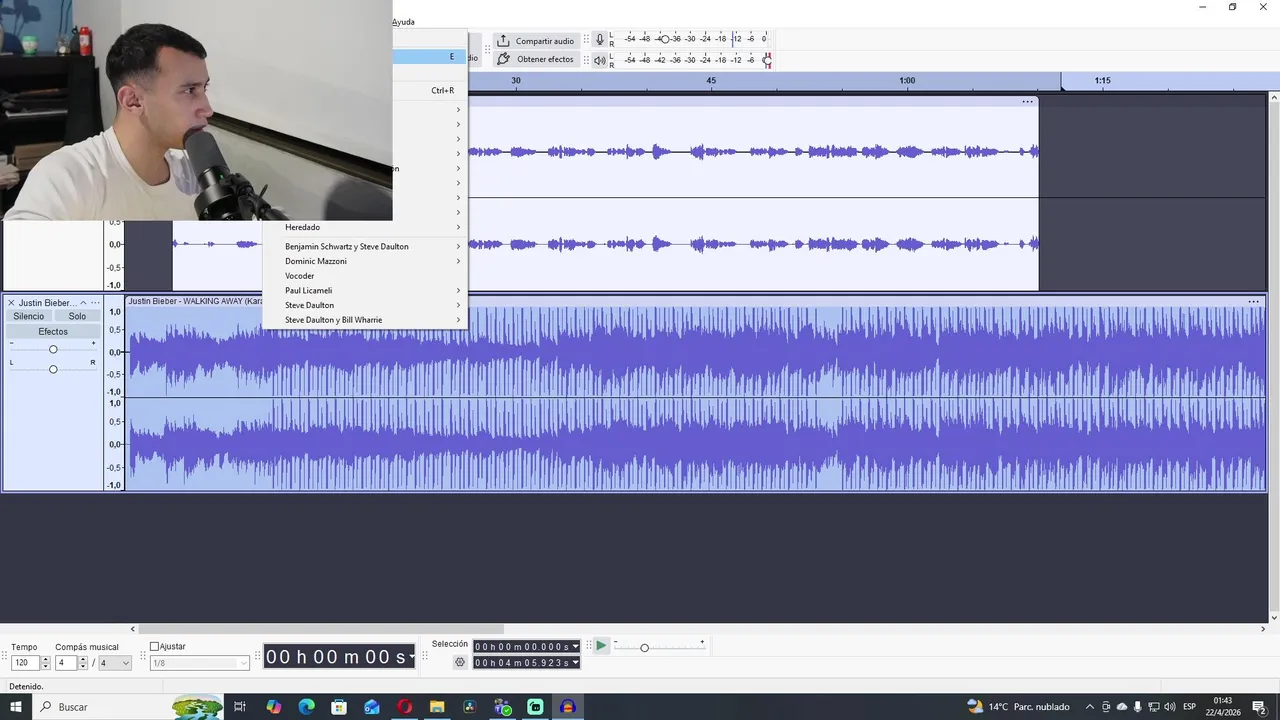Collapse the Justin Bieber track arrow
The image size is (1280, 720).
pos(83,303)
